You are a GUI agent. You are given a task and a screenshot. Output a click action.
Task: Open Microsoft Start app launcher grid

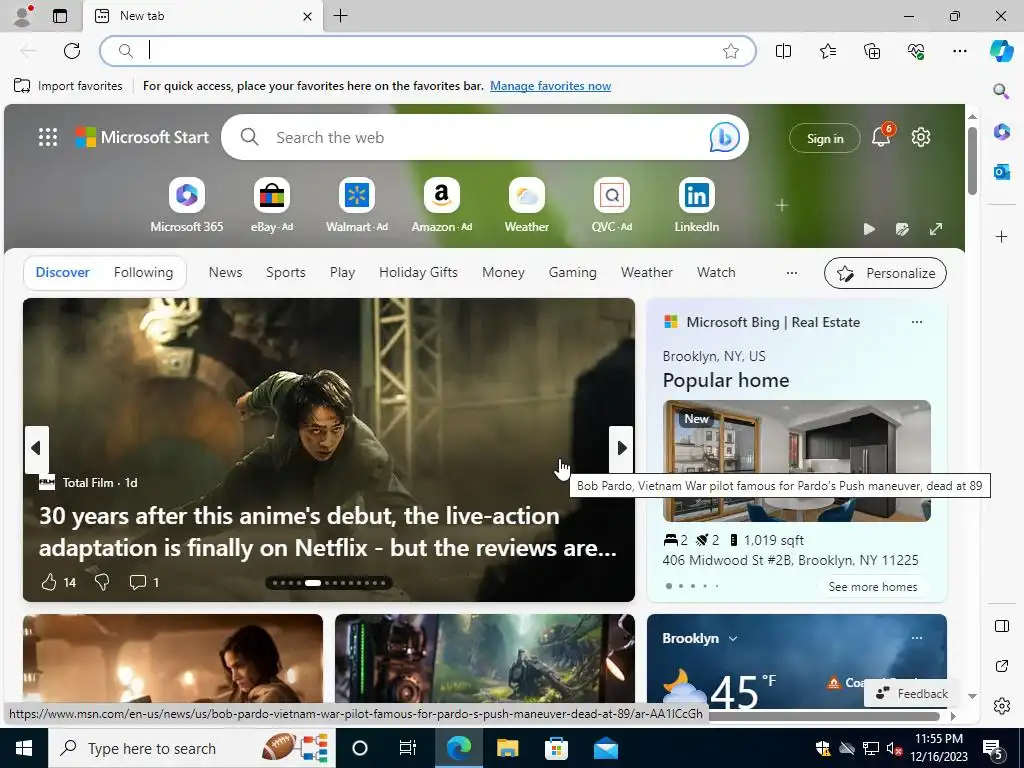tap(48, 137)
